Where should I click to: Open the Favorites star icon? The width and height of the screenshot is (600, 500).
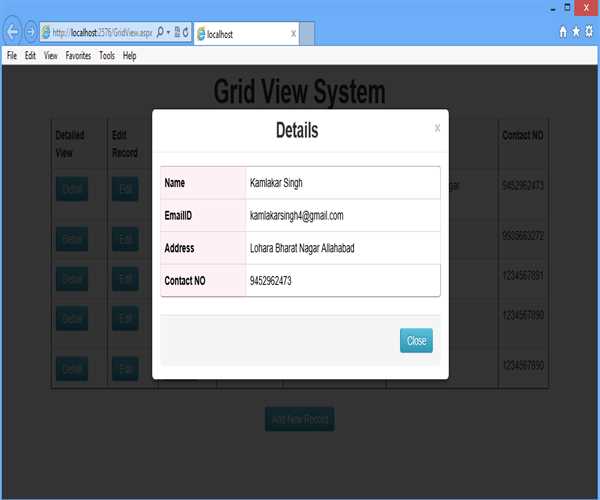click(x=576, y=32)
